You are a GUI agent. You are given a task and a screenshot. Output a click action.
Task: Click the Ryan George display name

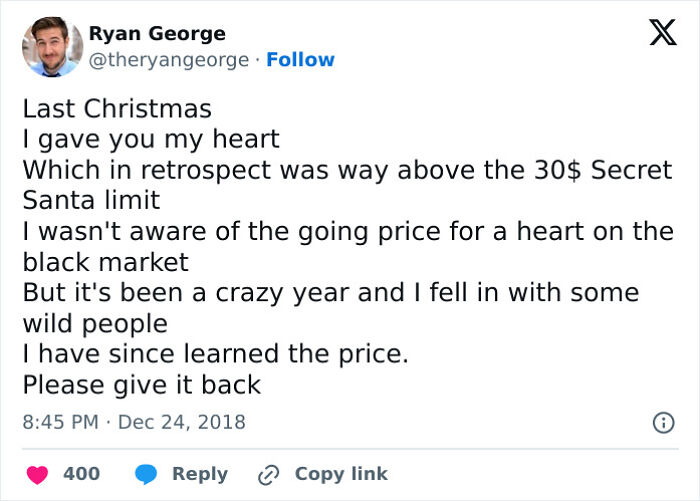coord(157,34)
